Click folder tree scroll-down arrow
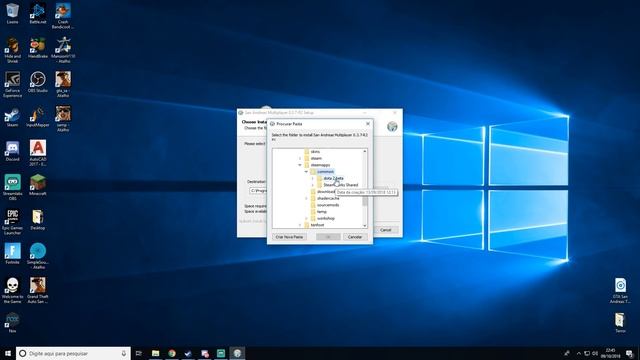 [364, 226]
